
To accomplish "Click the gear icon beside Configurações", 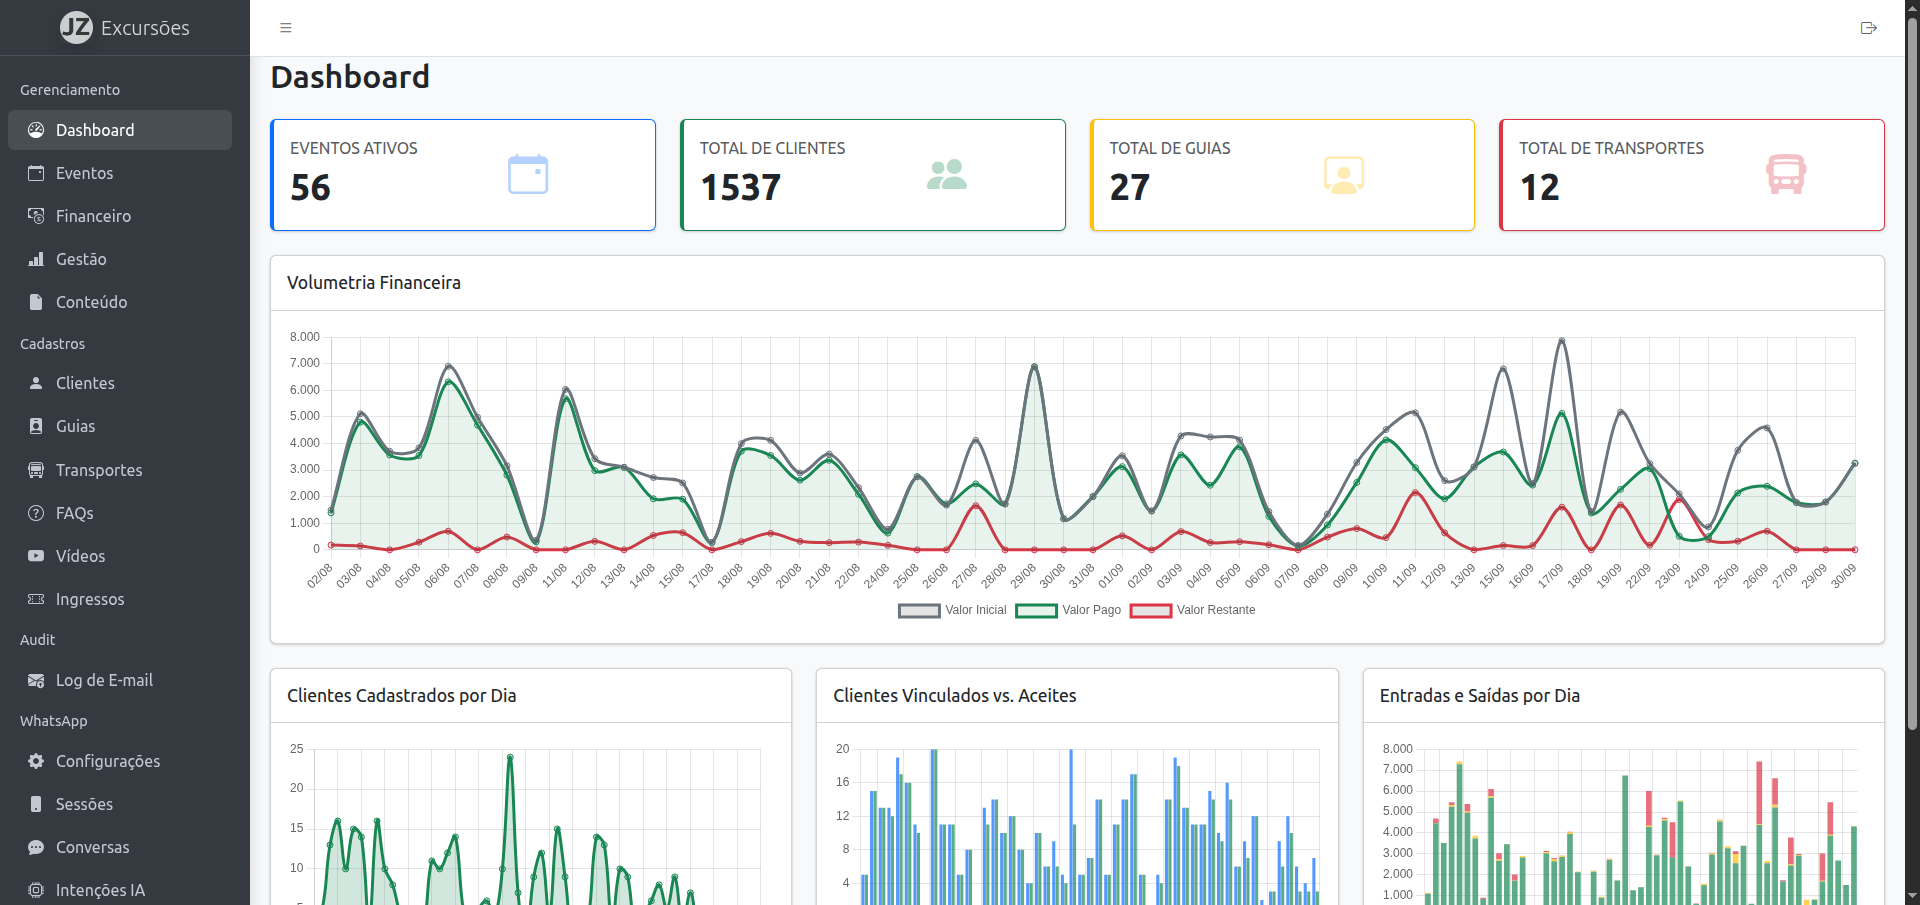I will 36,761.
